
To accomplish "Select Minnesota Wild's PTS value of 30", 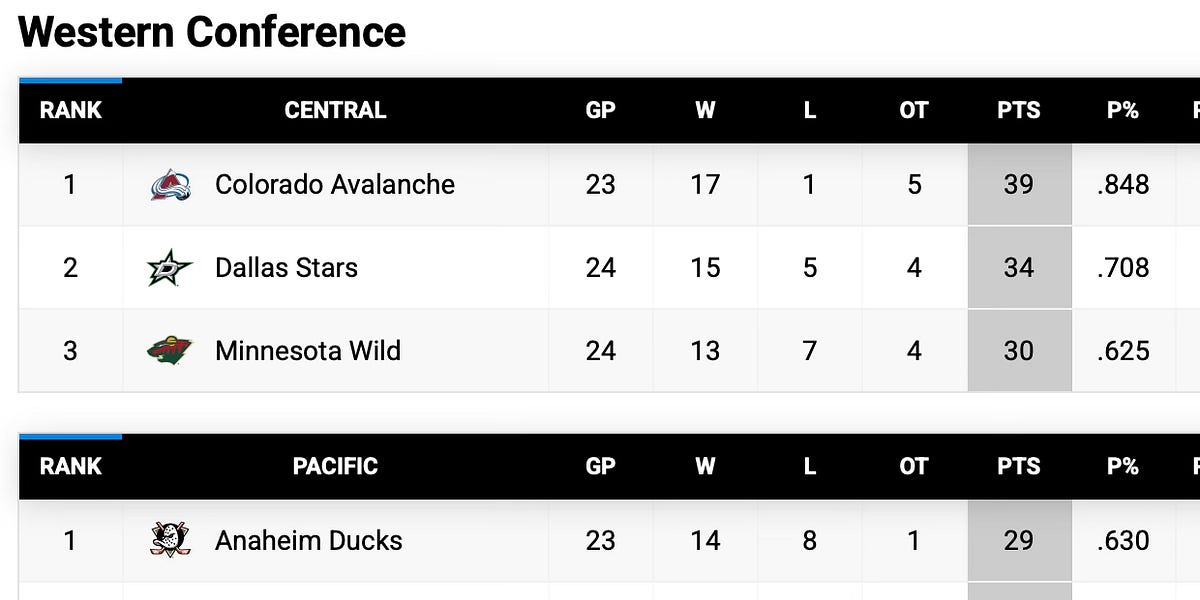I will click(x=1018, y=351).
